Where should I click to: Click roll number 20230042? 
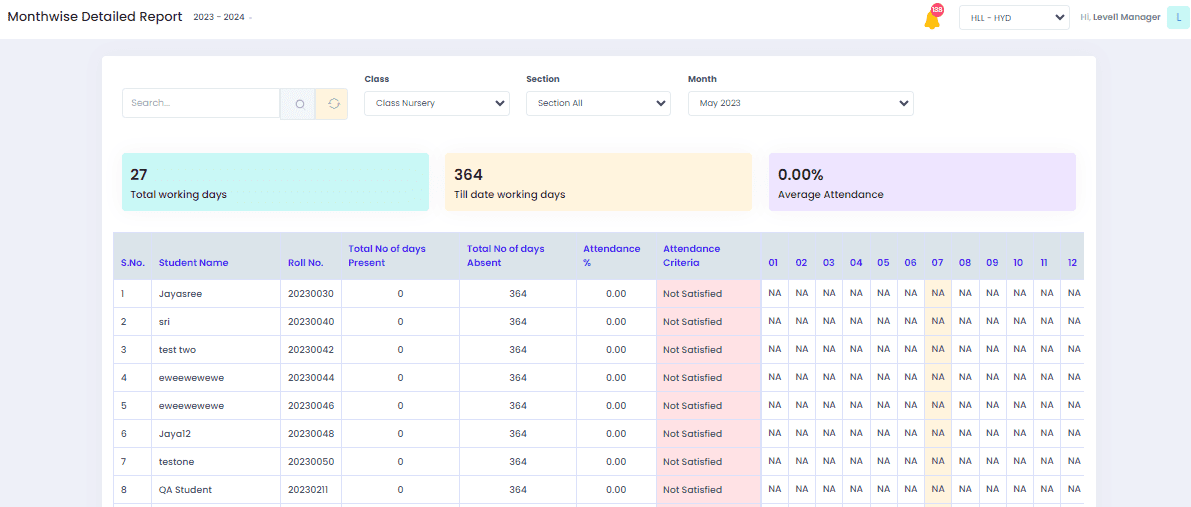click(x=311, y=350)
